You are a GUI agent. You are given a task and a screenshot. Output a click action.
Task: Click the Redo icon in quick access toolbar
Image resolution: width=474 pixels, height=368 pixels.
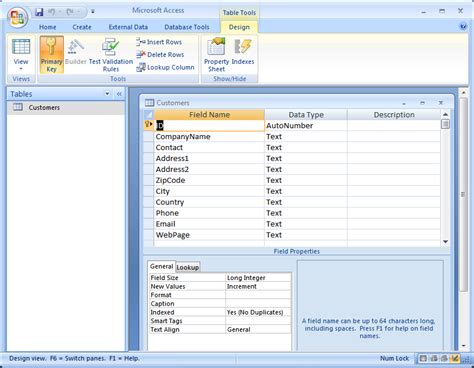coord(70,12)
